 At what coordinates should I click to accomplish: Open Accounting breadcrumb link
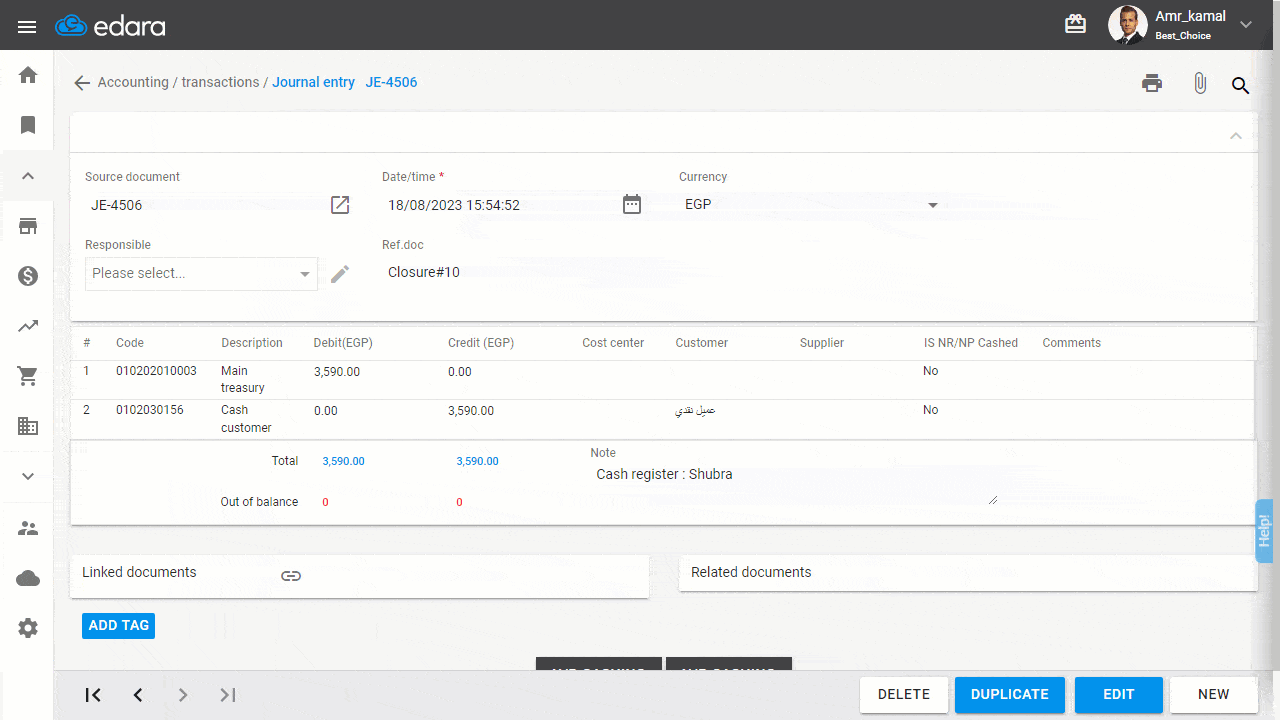pyautogui.click(x=133, y=82)
